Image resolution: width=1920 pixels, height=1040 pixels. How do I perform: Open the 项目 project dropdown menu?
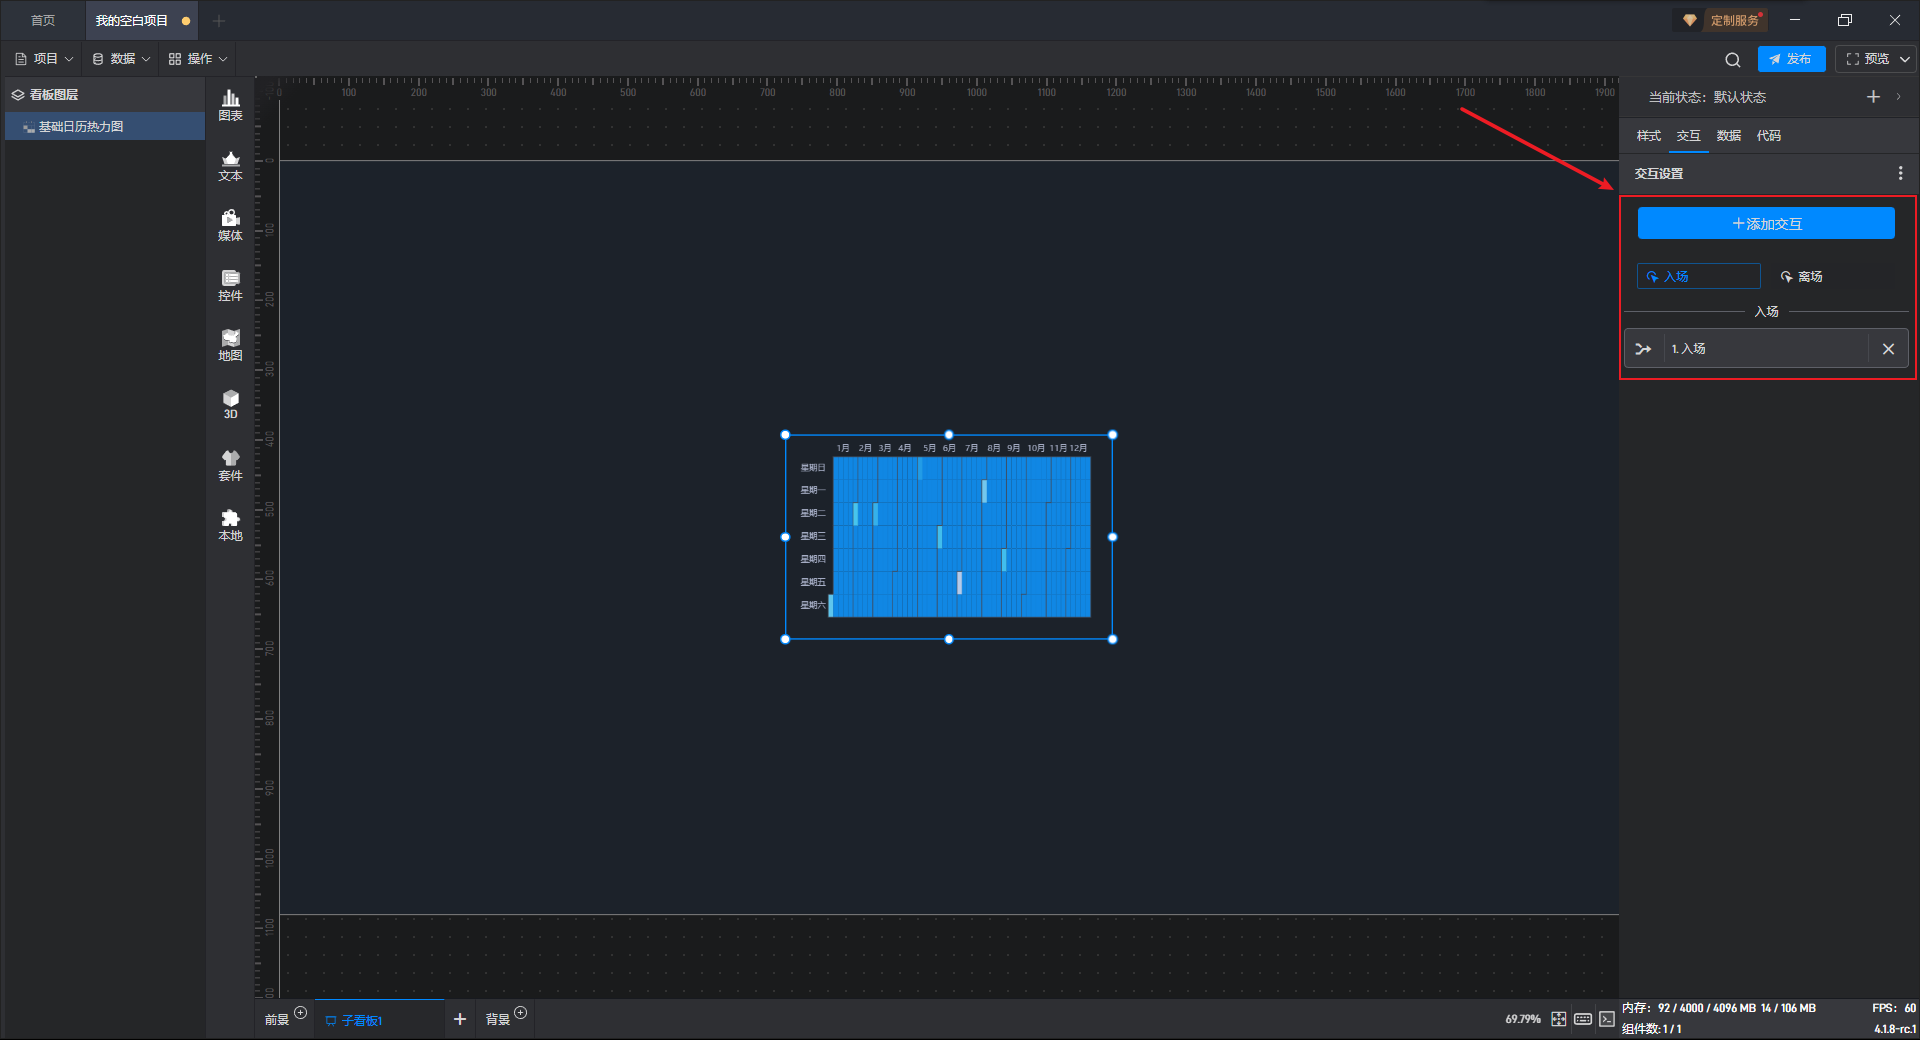coord(45,59)
